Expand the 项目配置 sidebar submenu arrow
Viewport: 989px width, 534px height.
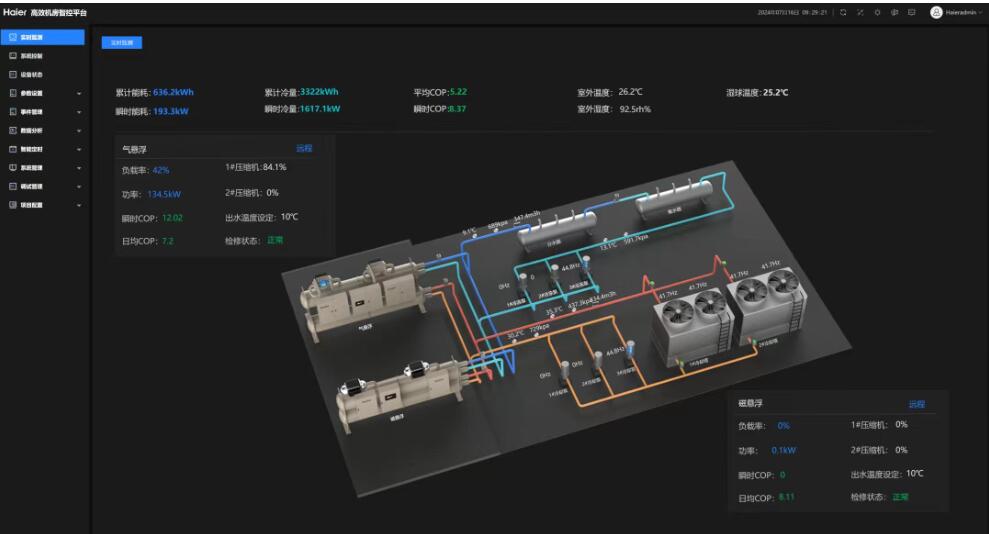pyautogui.click(x=79, y=204)
